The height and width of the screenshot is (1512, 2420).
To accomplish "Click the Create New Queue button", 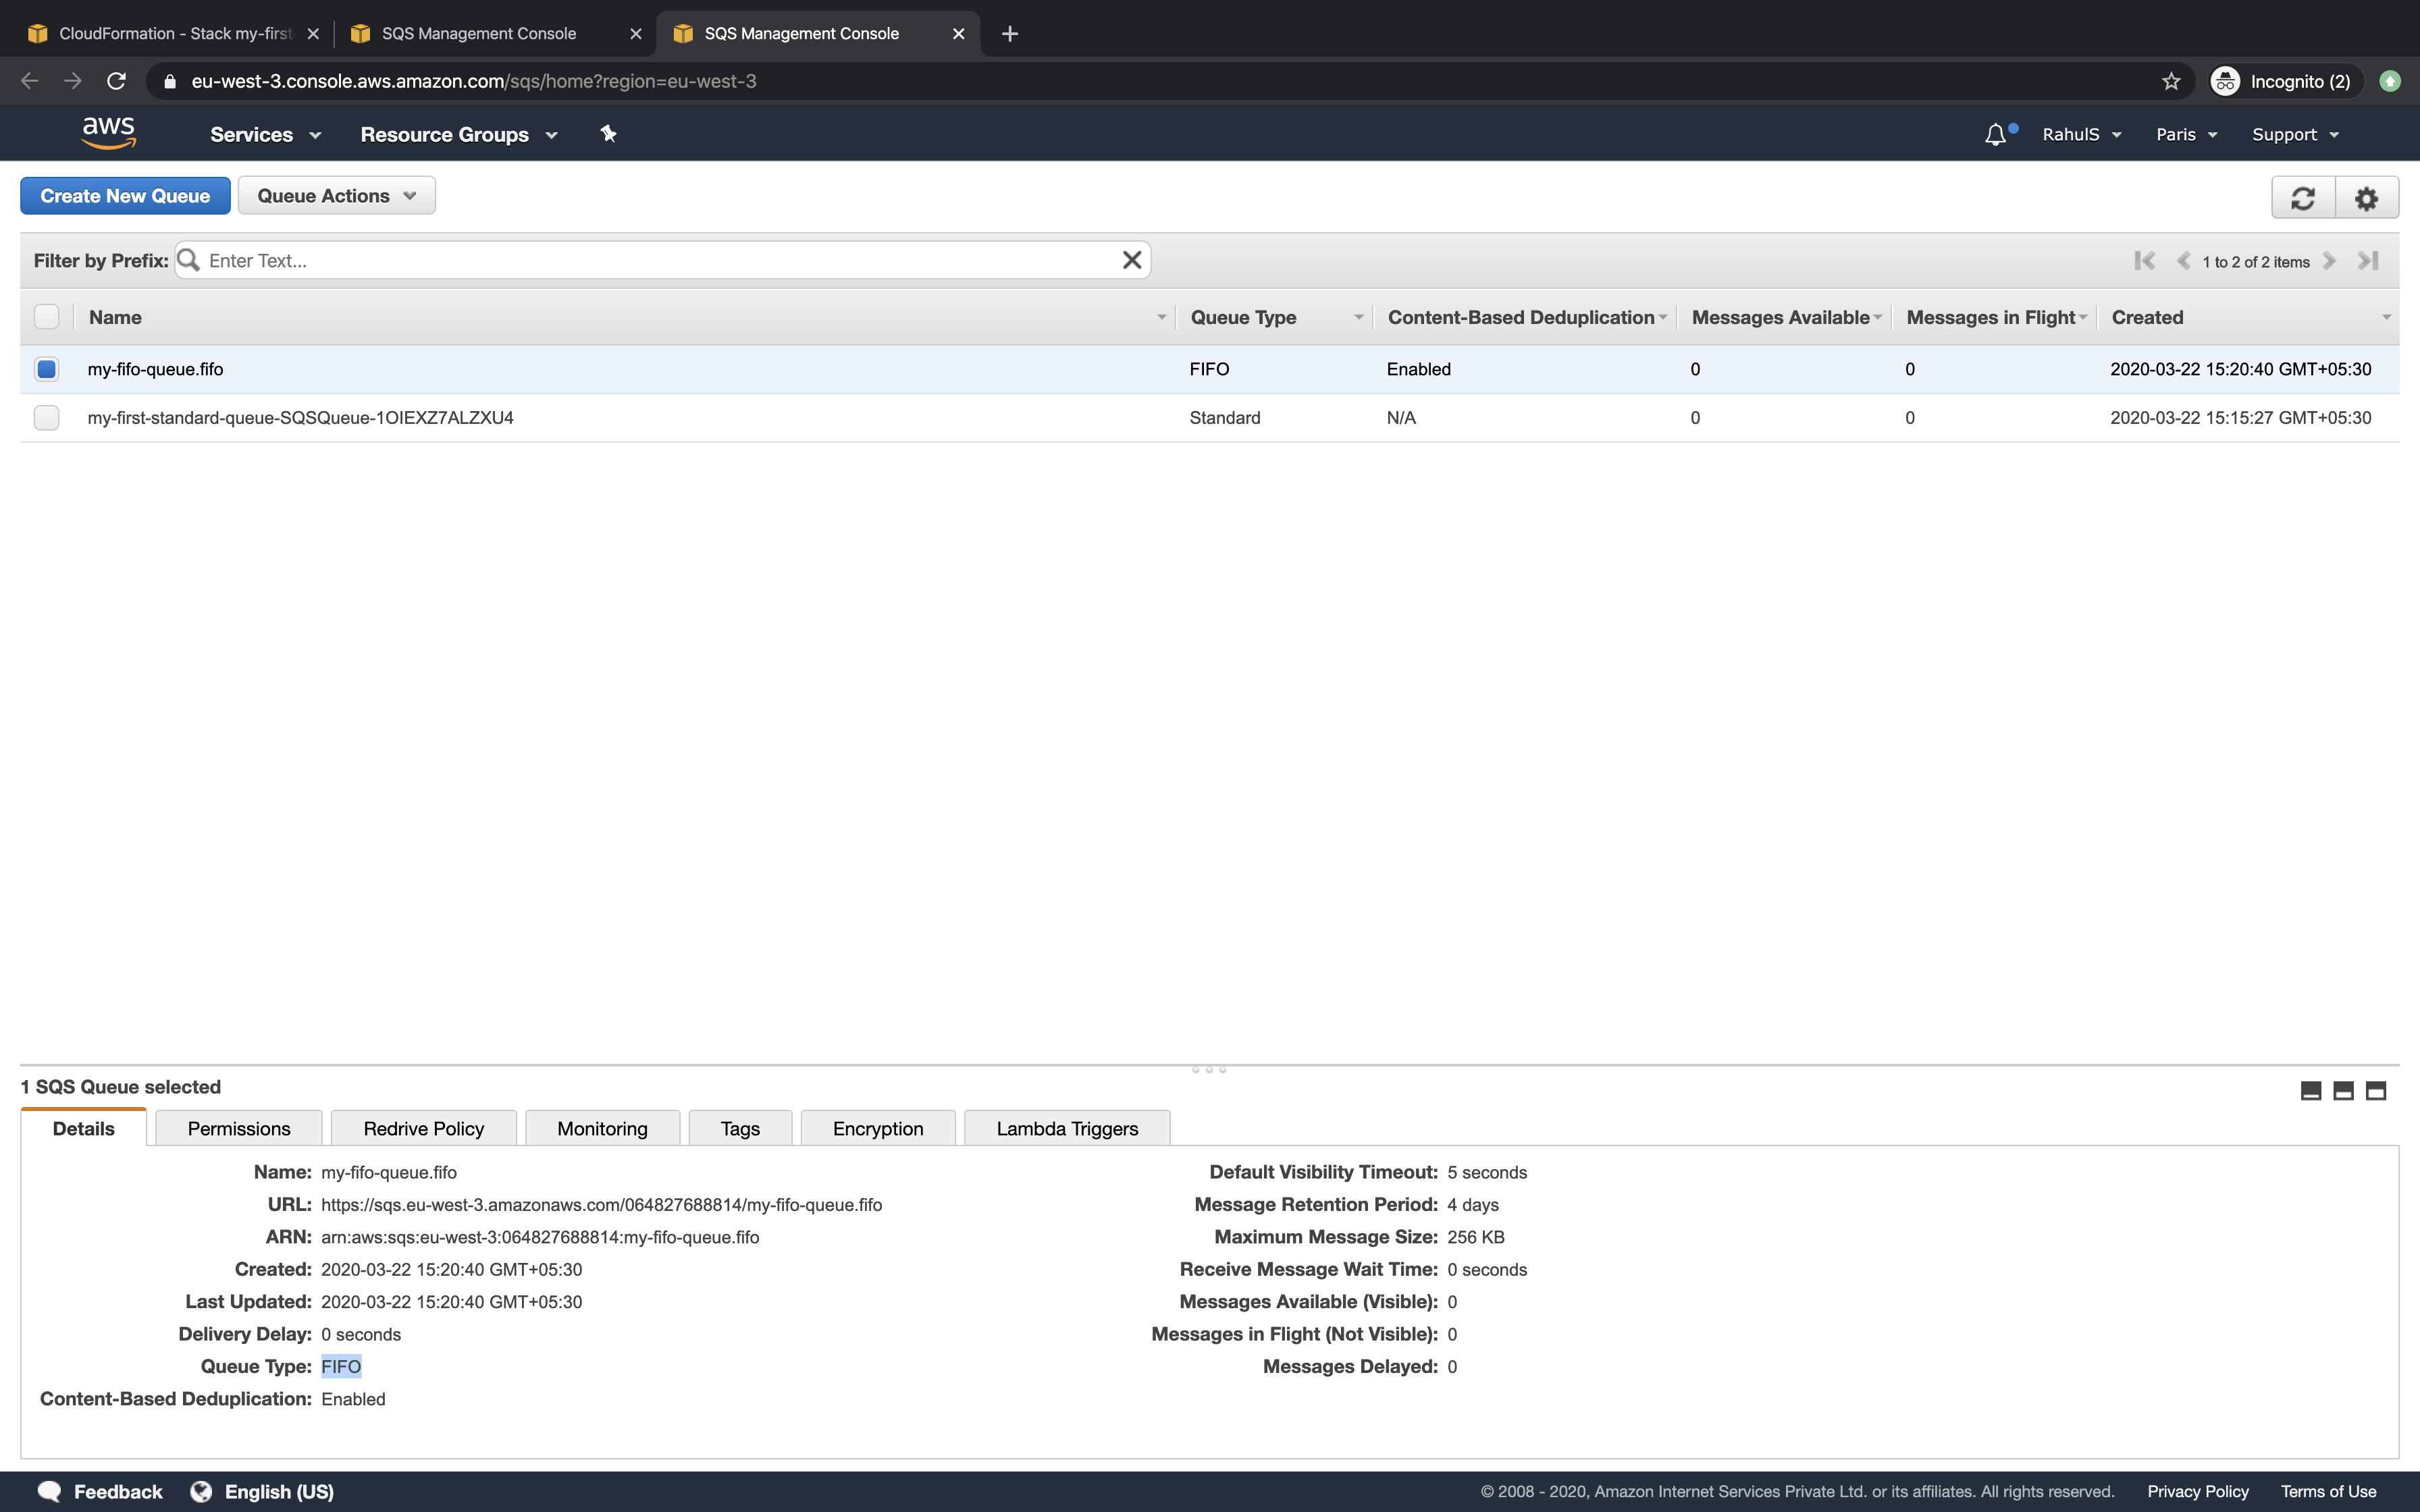I will pyautogui.click(x=125, y=196).
